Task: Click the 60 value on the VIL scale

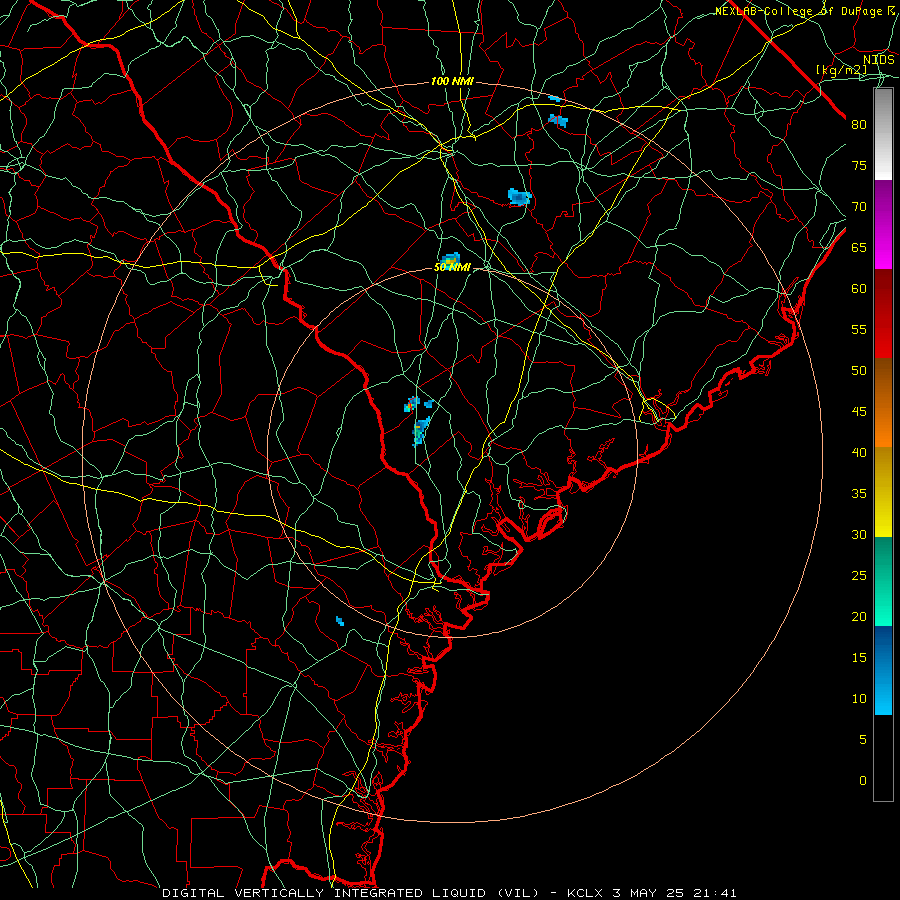Action: point(859,289)
